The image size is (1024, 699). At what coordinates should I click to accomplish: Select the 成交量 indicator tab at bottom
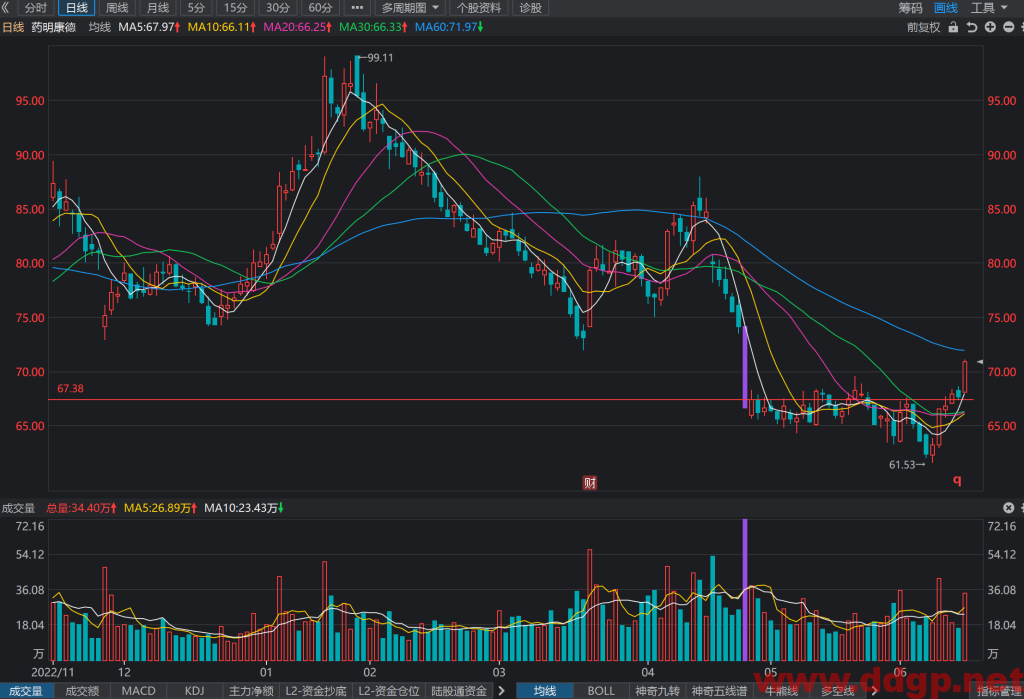click(x=25, y=691)
